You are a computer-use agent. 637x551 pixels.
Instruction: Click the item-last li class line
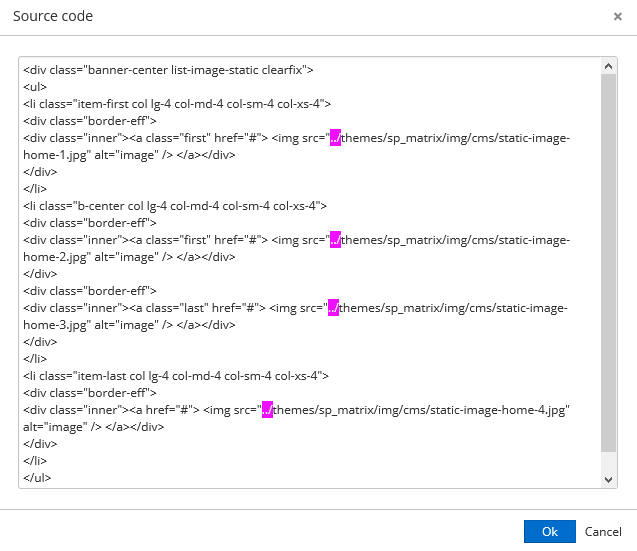click(x=176, y=376)
